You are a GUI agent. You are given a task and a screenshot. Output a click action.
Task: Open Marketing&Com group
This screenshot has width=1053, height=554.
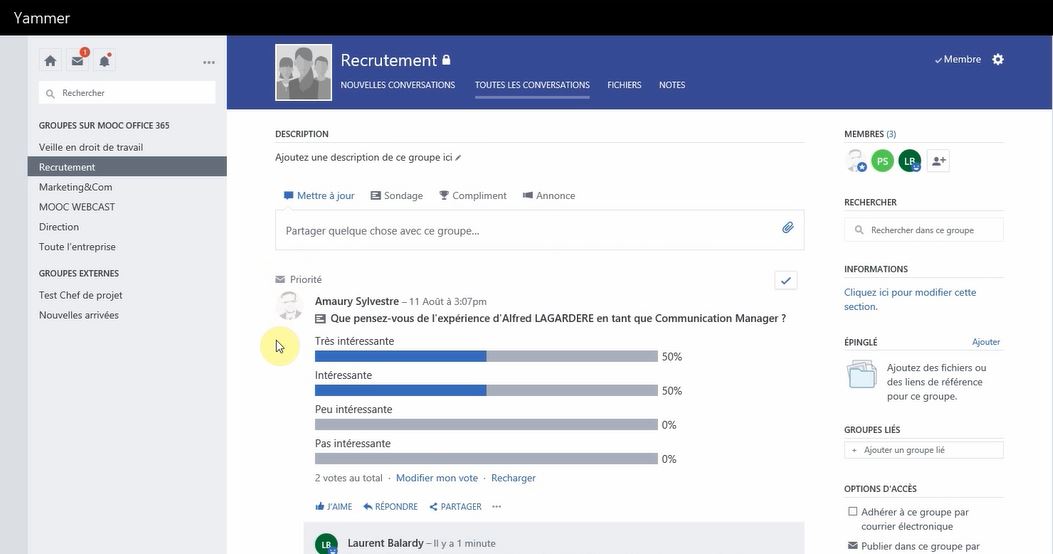click(x=75, y=187)
